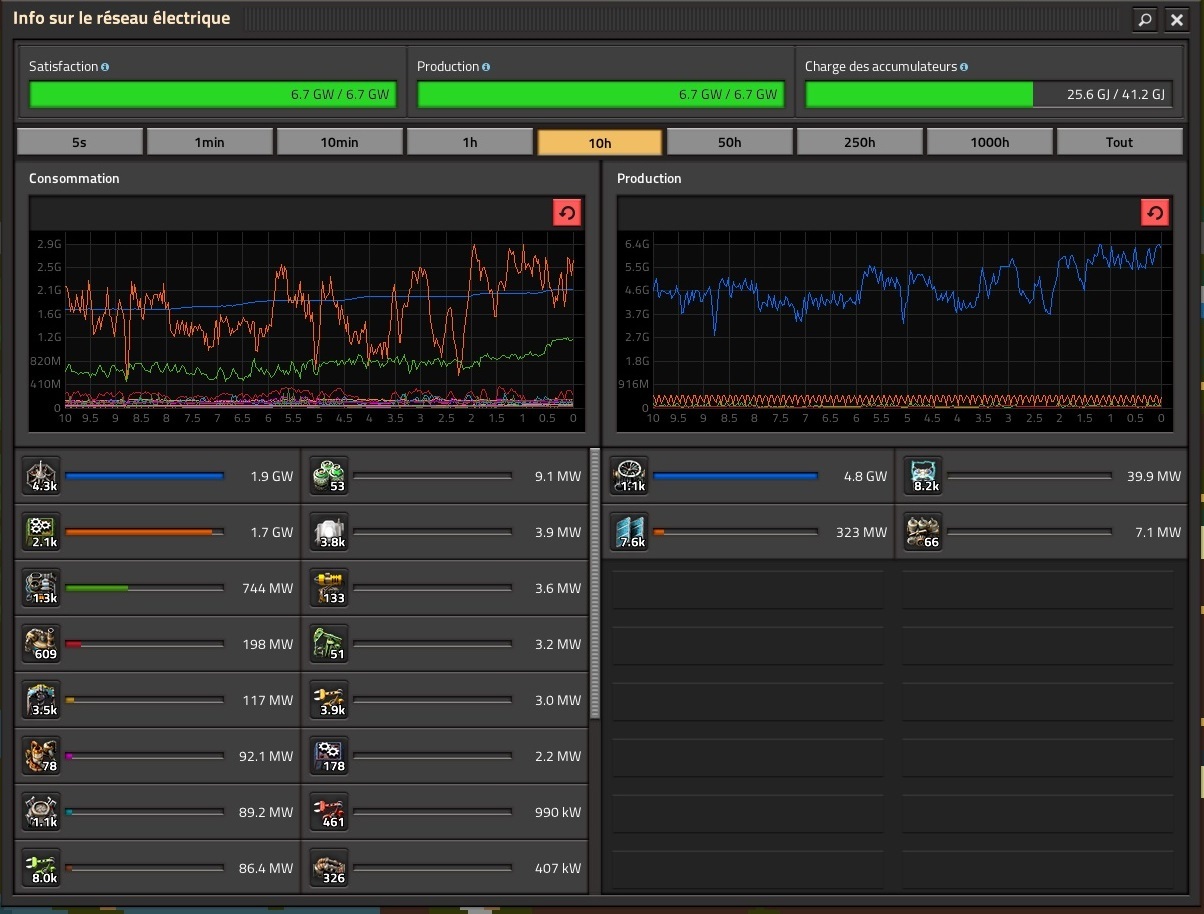
Task: Click the accumulator charge progress bar
Action: 988,95
